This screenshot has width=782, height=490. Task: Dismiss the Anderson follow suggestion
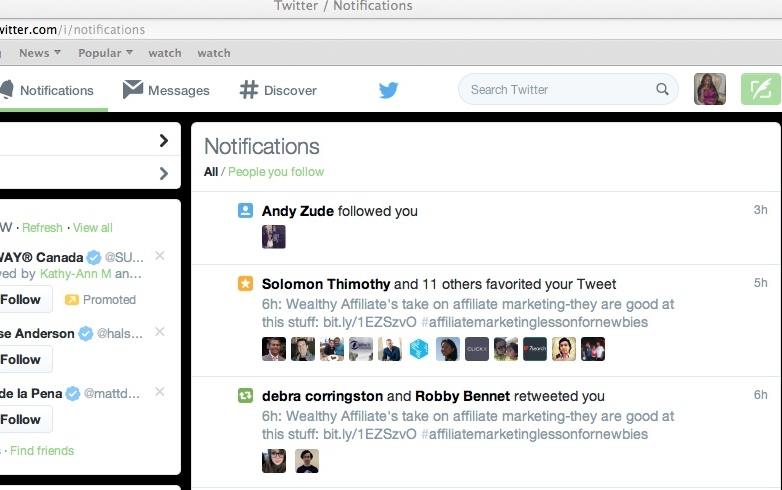click(x=160, y=331)
